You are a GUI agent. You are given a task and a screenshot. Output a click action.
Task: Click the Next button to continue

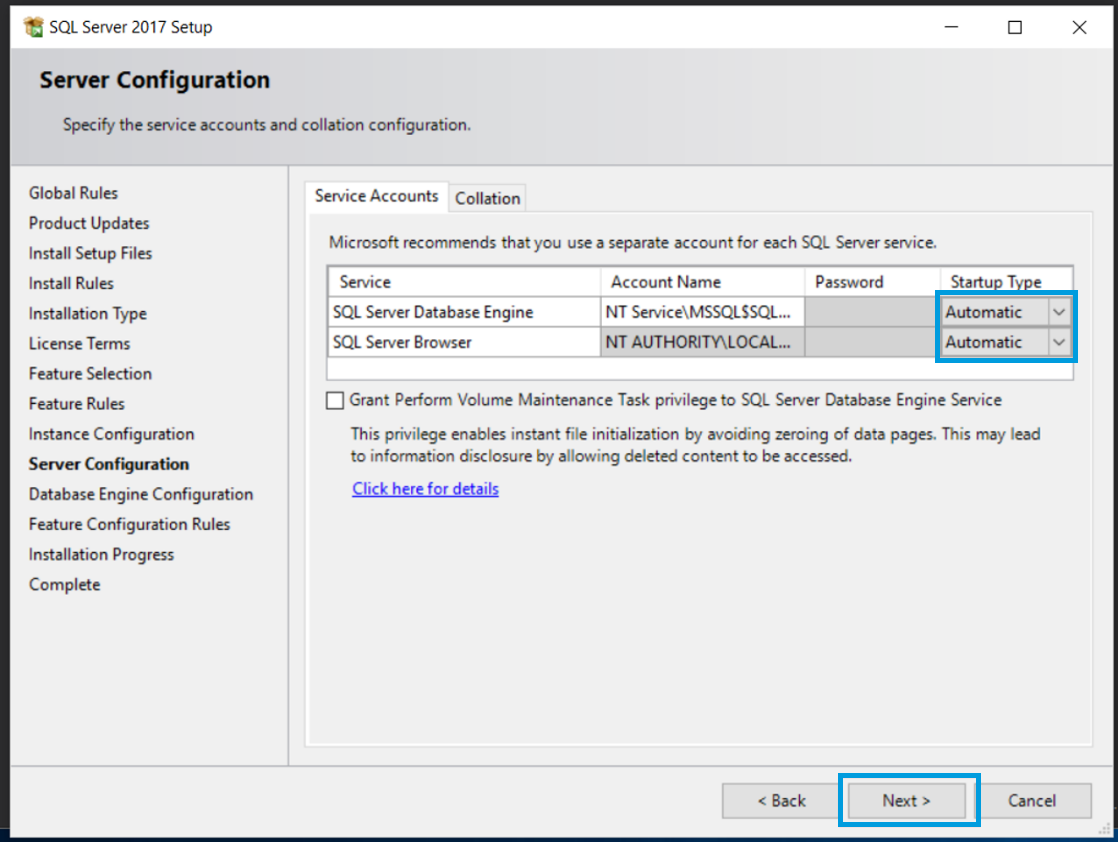click(907, 800)
